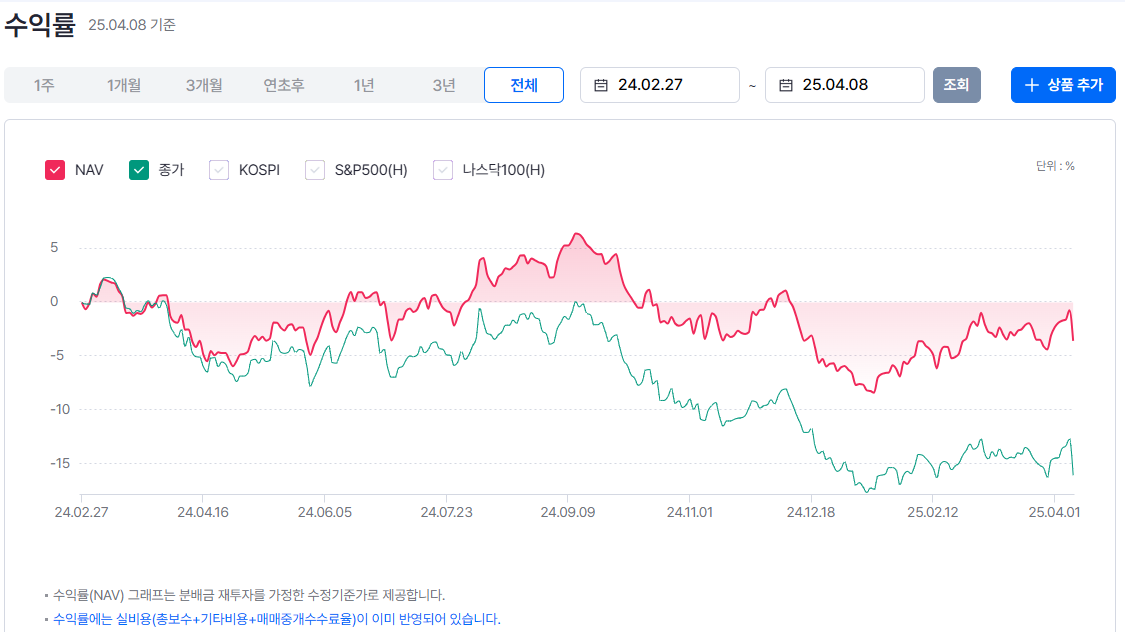
Task: Enable the S&P500(H) checkbox
Action: click(x=314, y=169)
